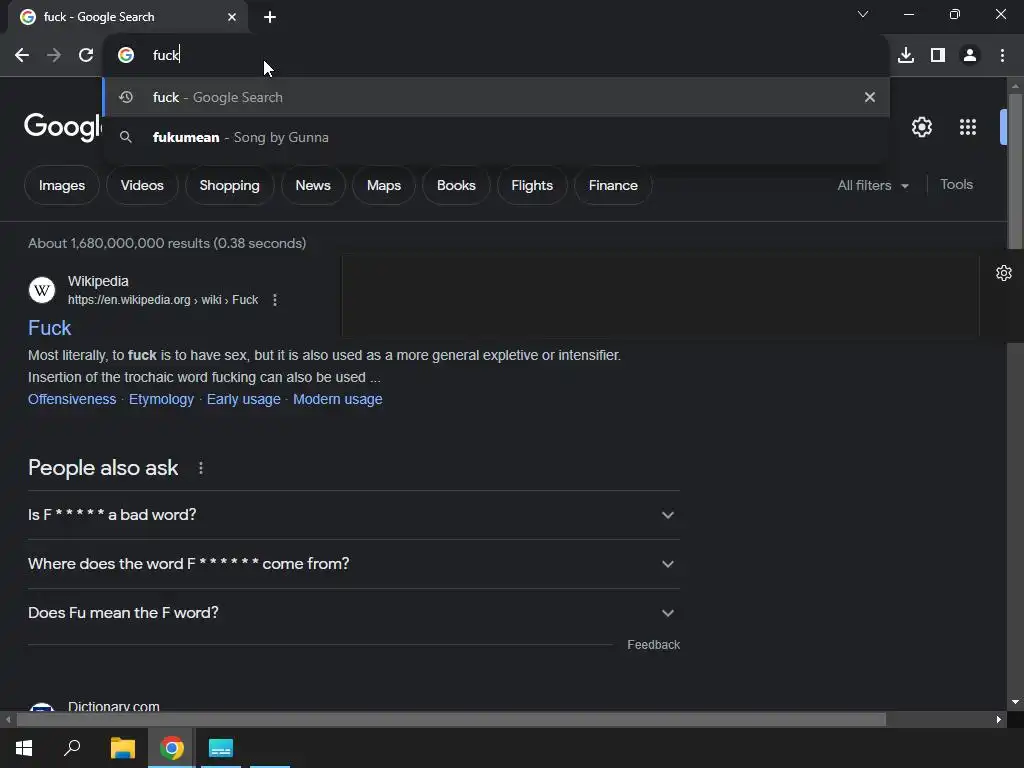Expand the 'a bad word?' question
The height and width of the screenshot is (768, 1024).
[354, 515]
